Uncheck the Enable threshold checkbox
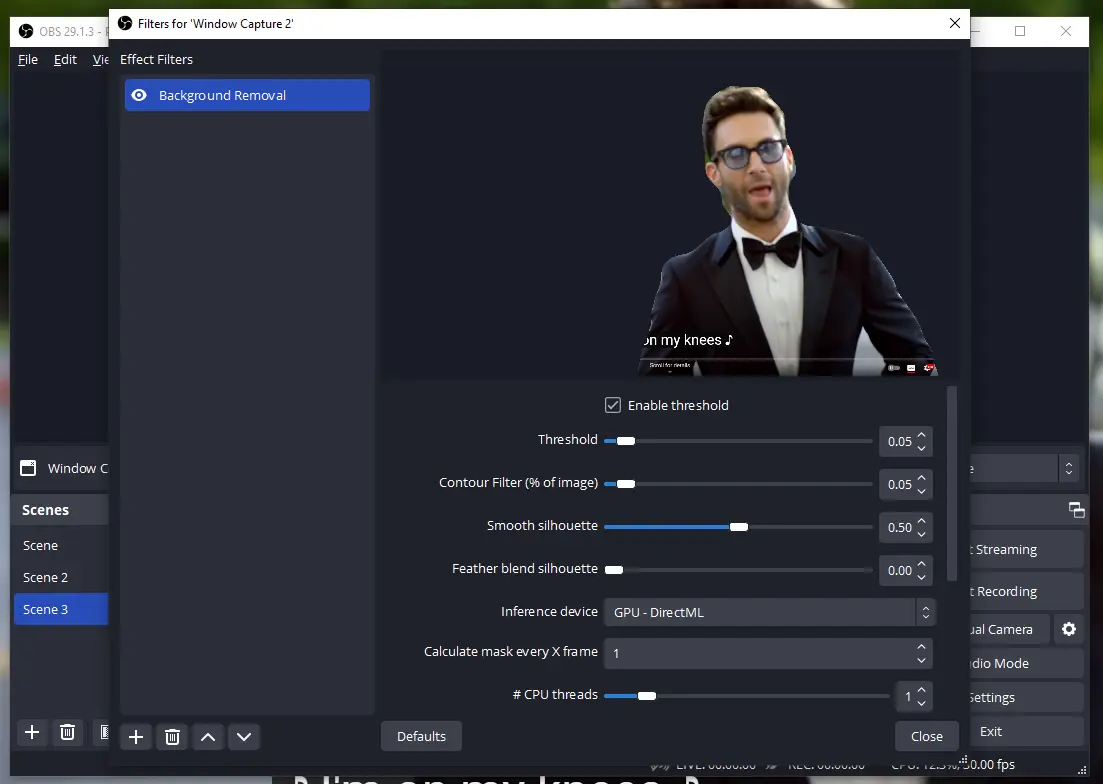Image resolution: width=1103 pixels, height=784 pixels. tap(612, 405)
